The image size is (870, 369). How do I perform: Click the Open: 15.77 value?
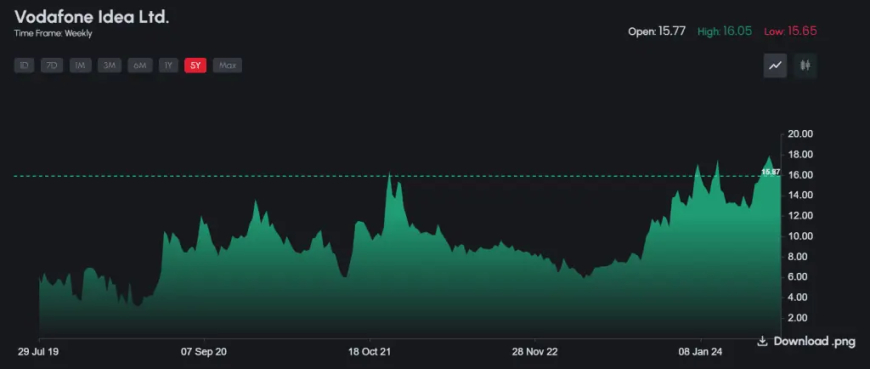point(656,32)
